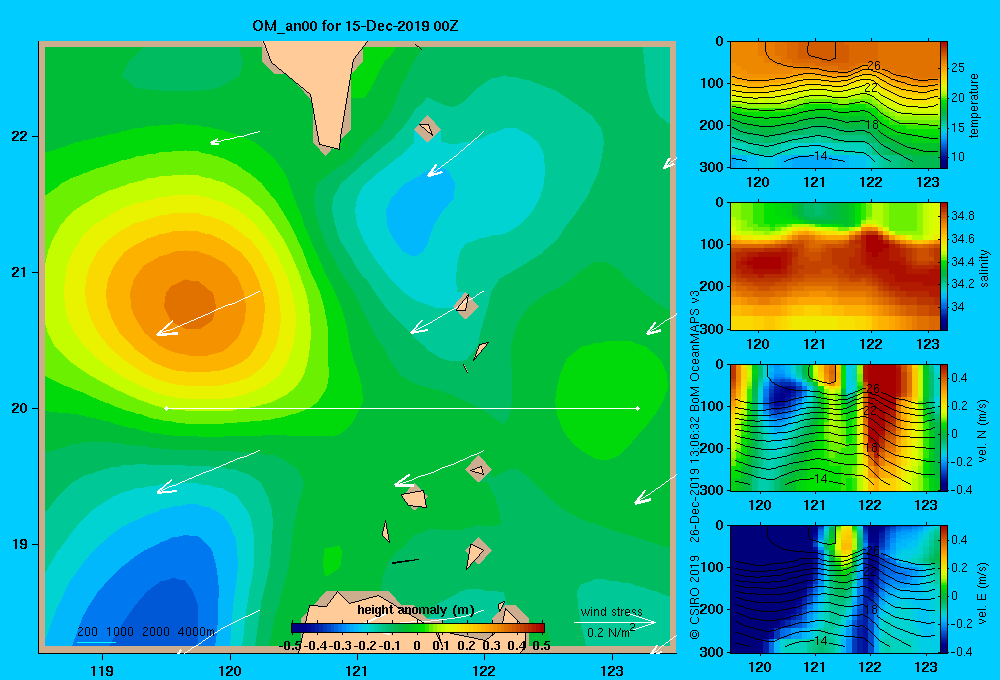Click longitude label '121' on main map axis
This screenshot has height=680, width=1000.
point(357,670)
